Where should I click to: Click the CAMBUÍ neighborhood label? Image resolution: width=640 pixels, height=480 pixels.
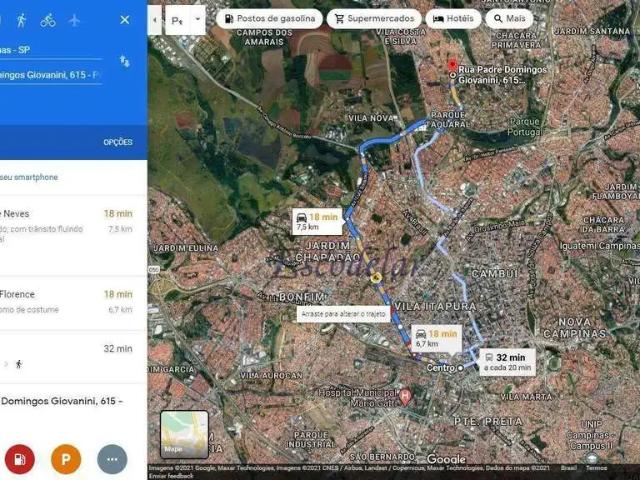[x=495, y=273]
